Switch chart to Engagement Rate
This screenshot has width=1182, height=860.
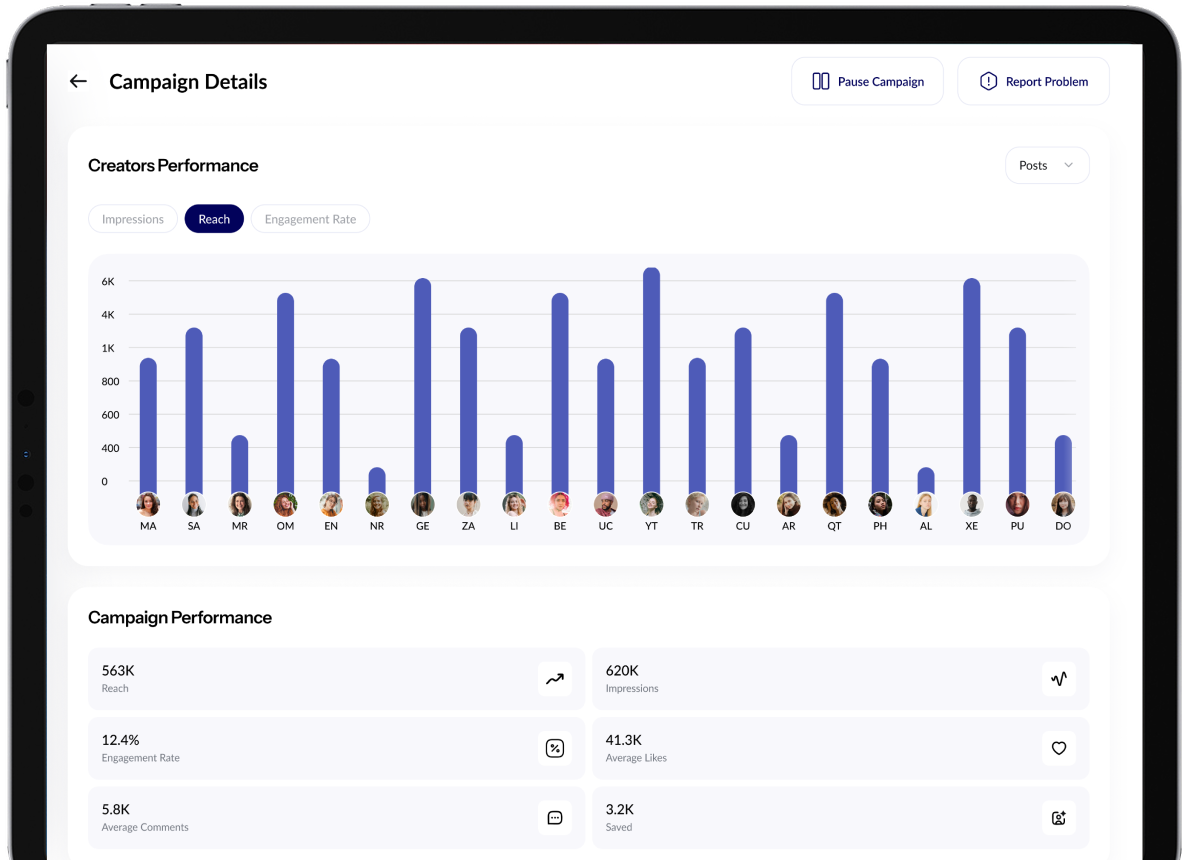(310, 219)
